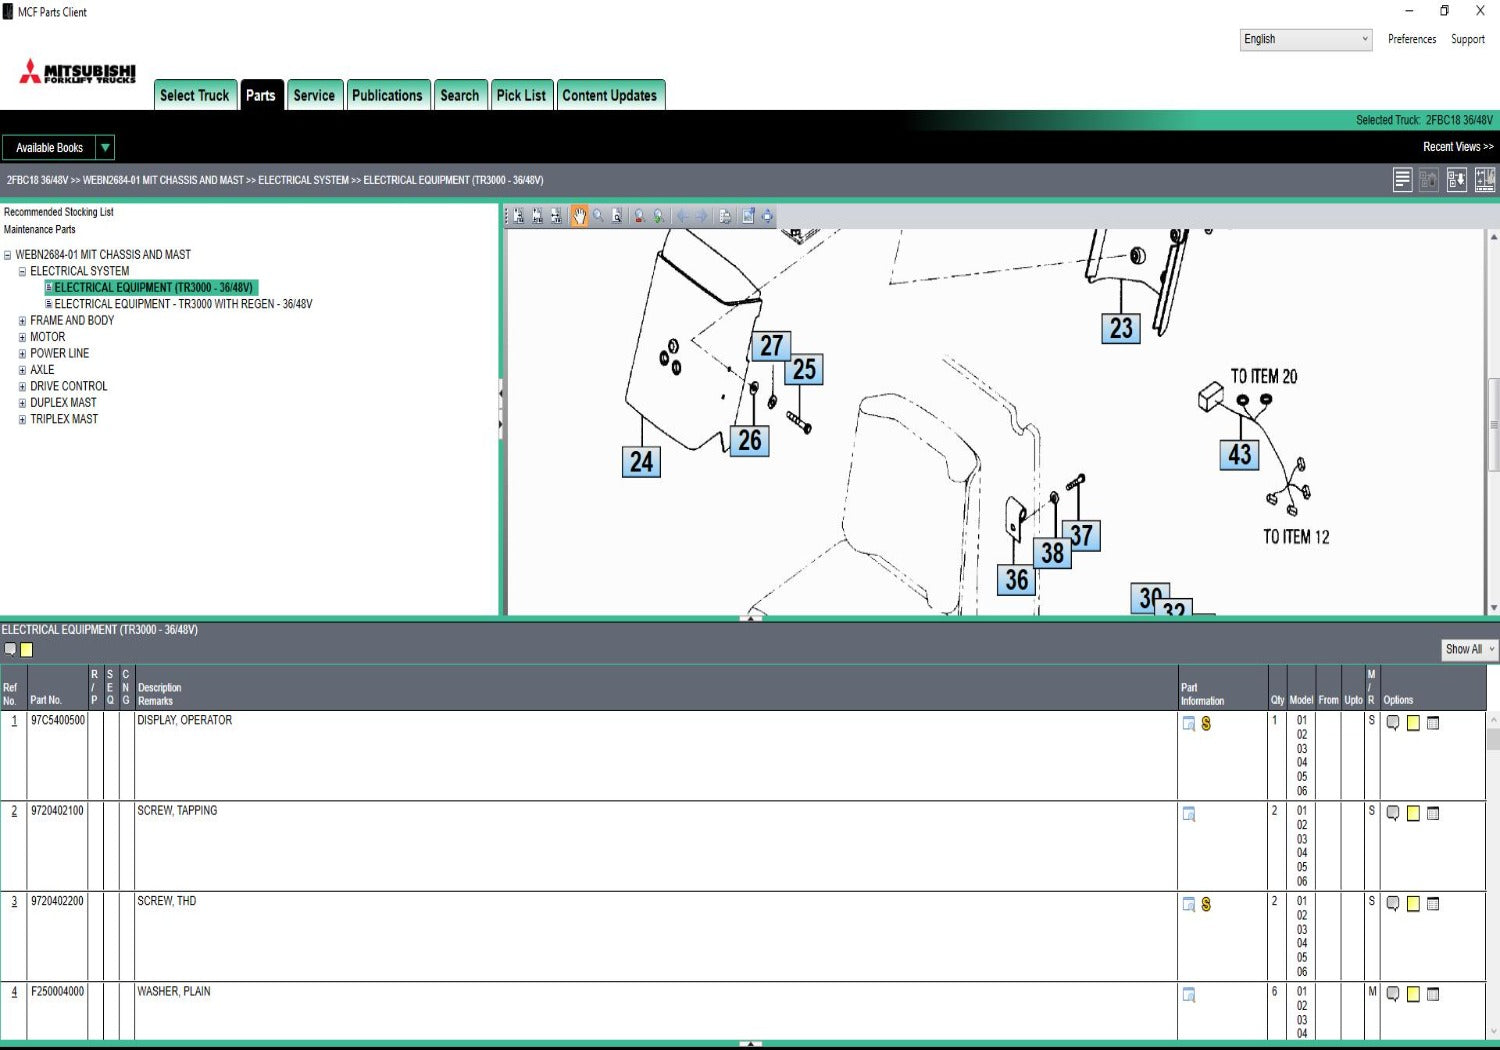Click the table icon in SCREW, THD row
The height and width of the screenshot is (1050, 1500).
(x=1433, y=904)
